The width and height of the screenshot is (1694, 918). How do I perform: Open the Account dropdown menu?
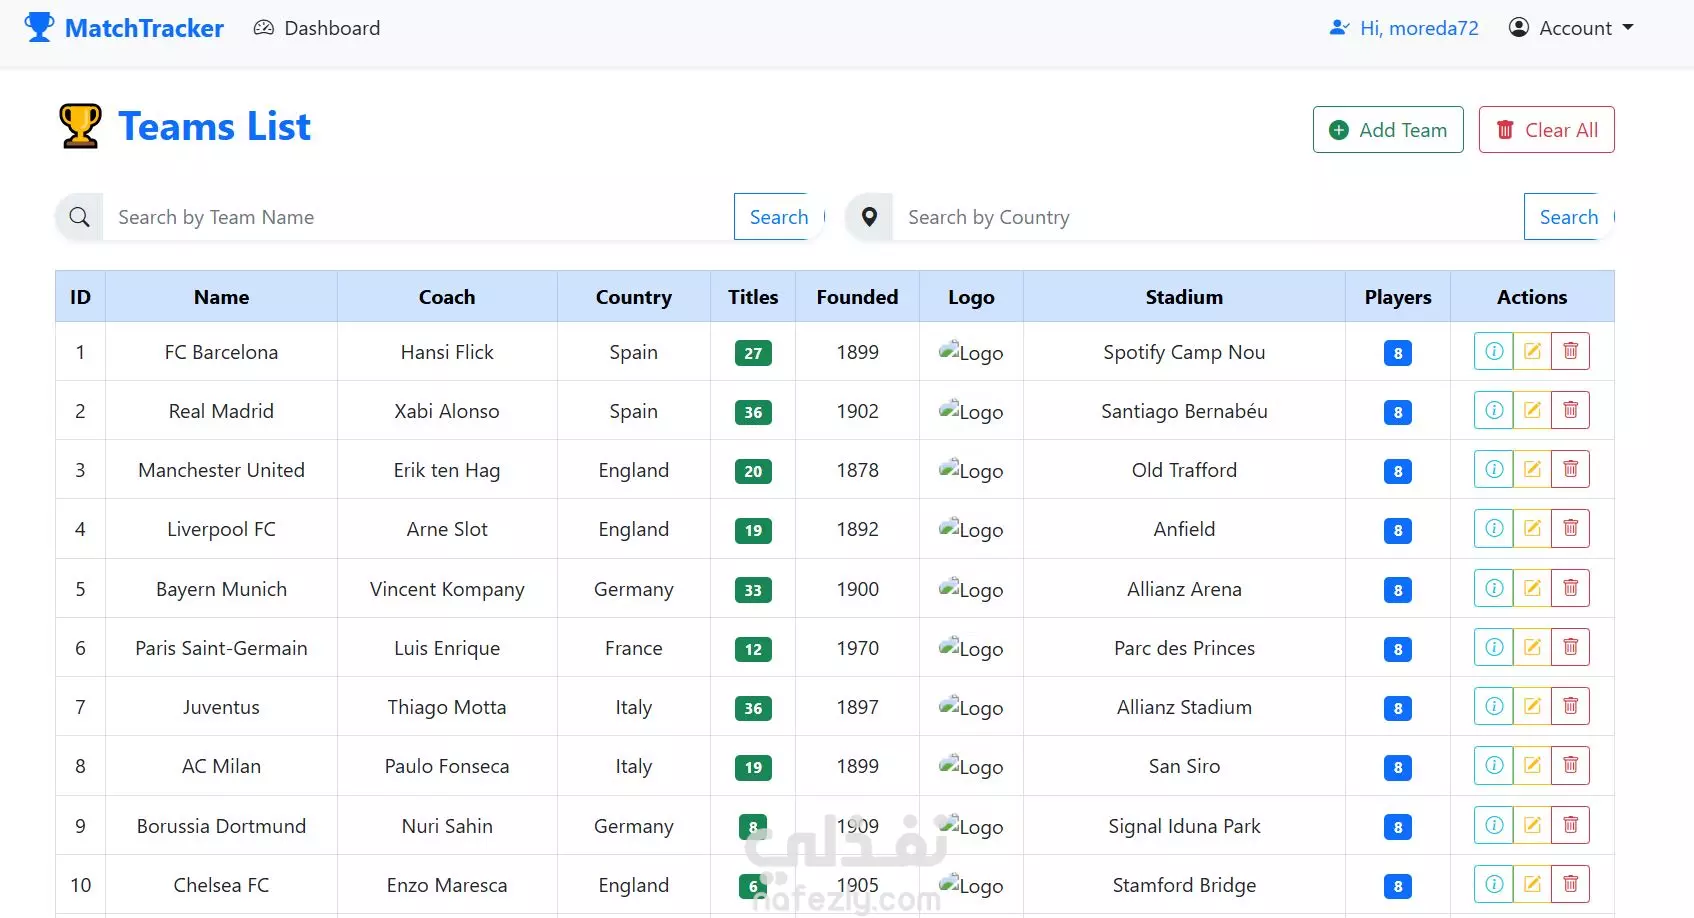[1571, 28]
